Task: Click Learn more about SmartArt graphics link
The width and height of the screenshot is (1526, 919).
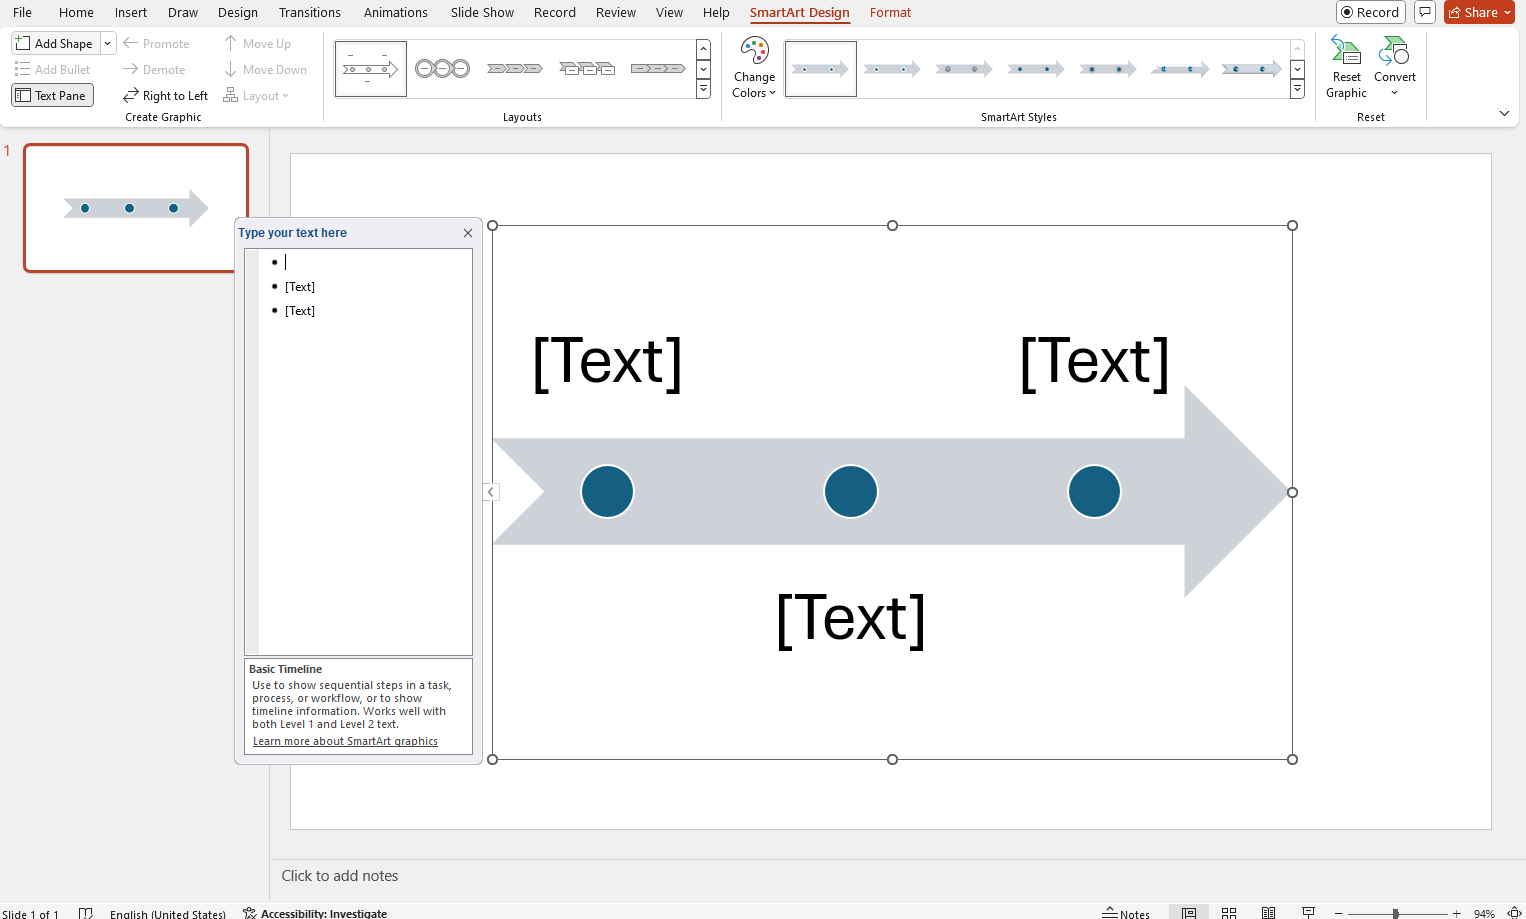Action: pyautogui.click(x=345, y=741)
